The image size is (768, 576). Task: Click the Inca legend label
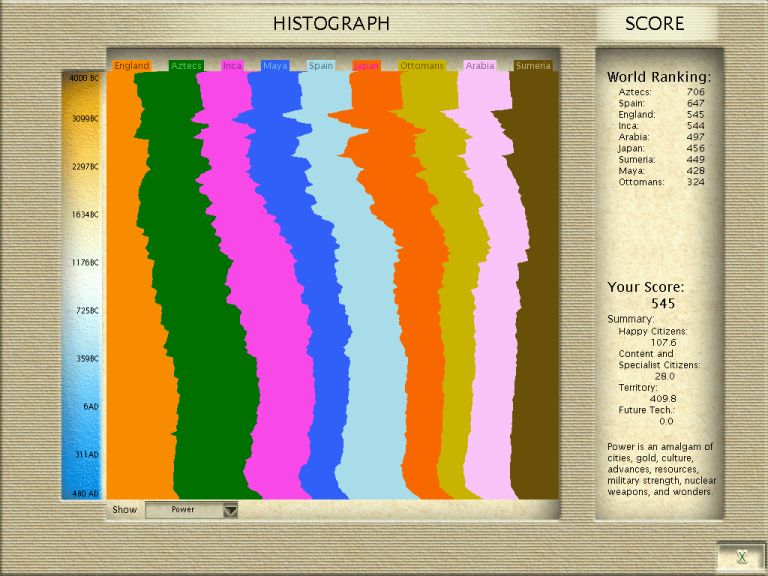[232, 66]
